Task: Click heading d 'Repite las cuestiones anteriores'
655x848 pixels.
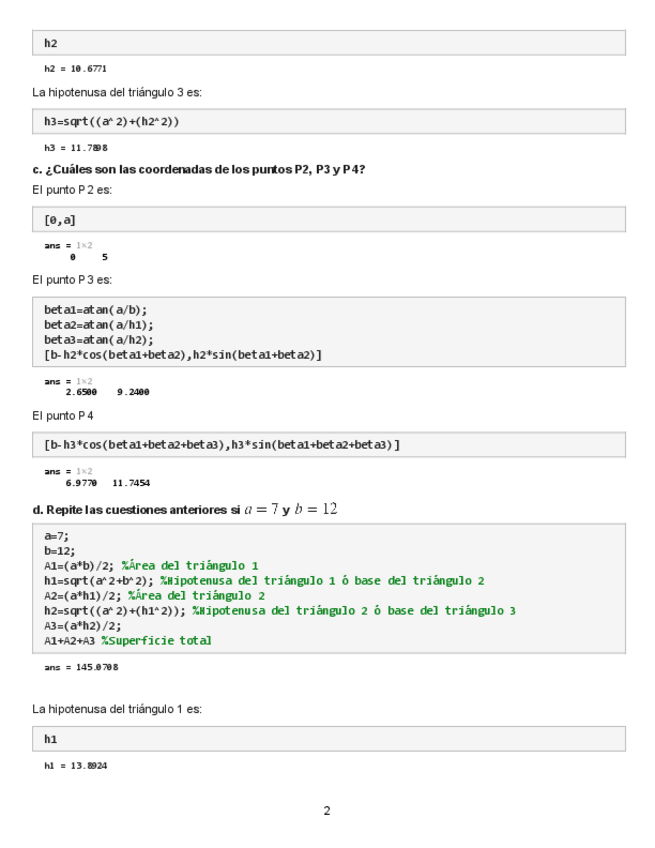Action: pos(184,509)
